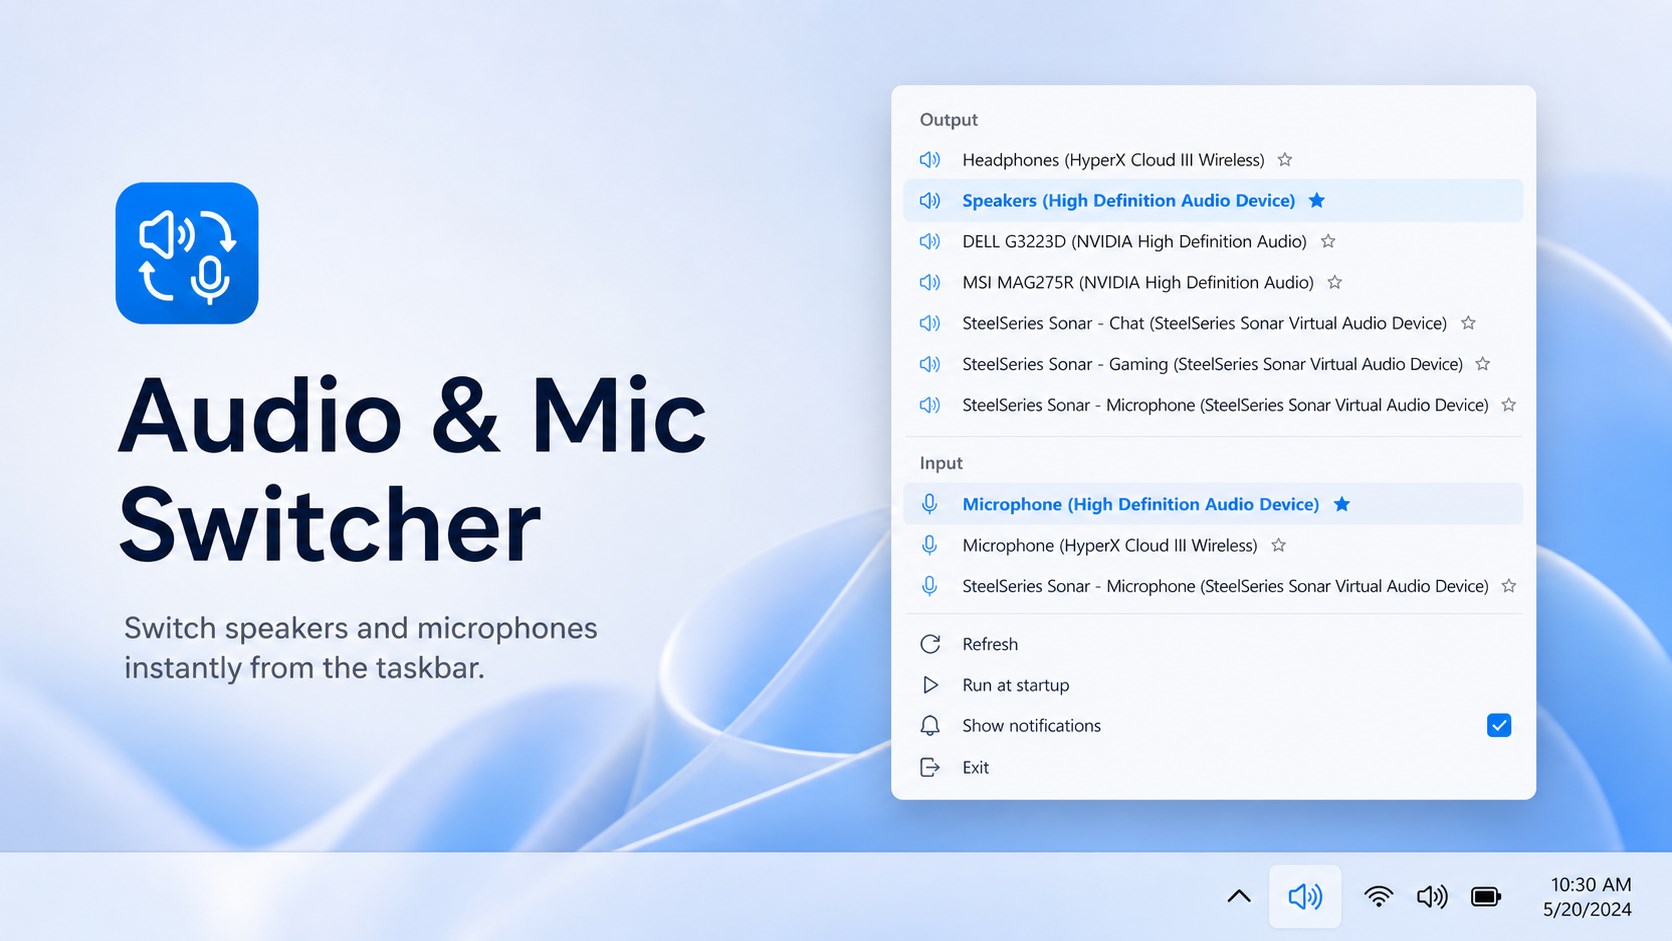Image resolution: width=1672 pixels, height=941 pixels.
Task: Star the Microphone HyperX Cloud III input
Action: tap(1278, 545)
